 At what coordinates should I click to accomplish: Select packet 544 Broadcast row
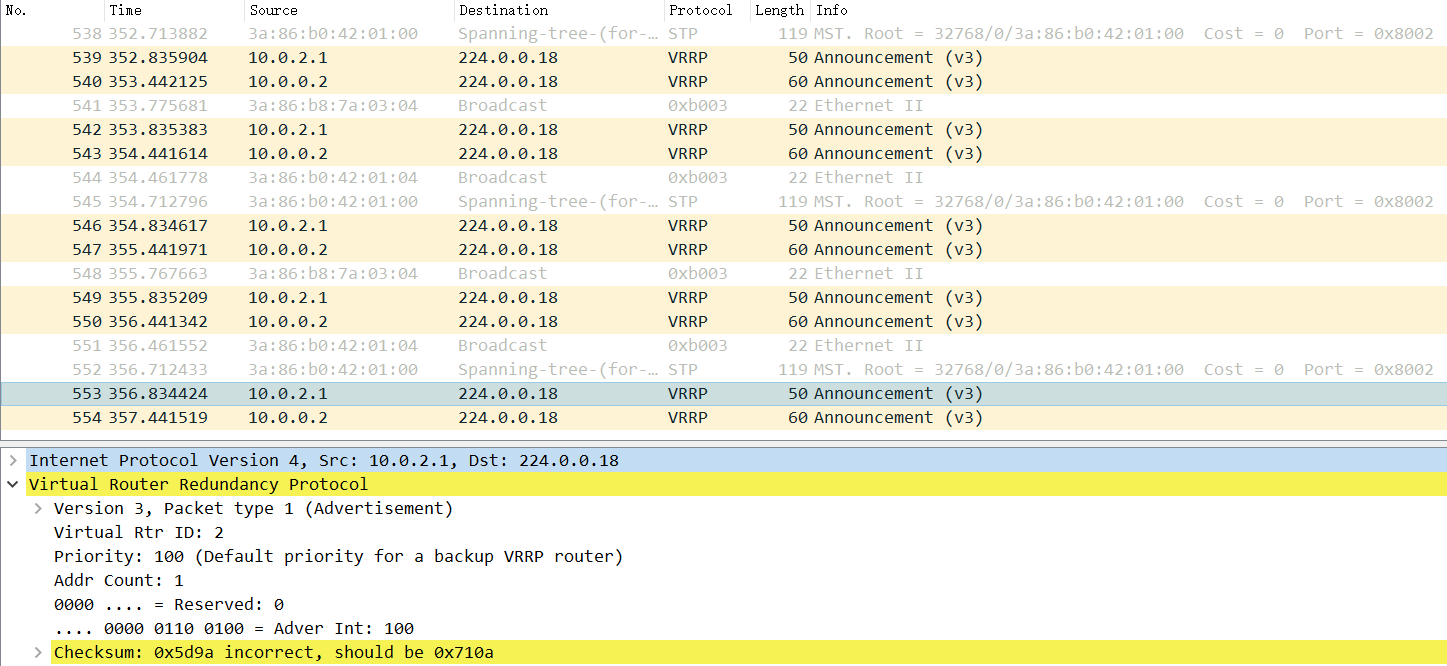[x=723, y=177]
